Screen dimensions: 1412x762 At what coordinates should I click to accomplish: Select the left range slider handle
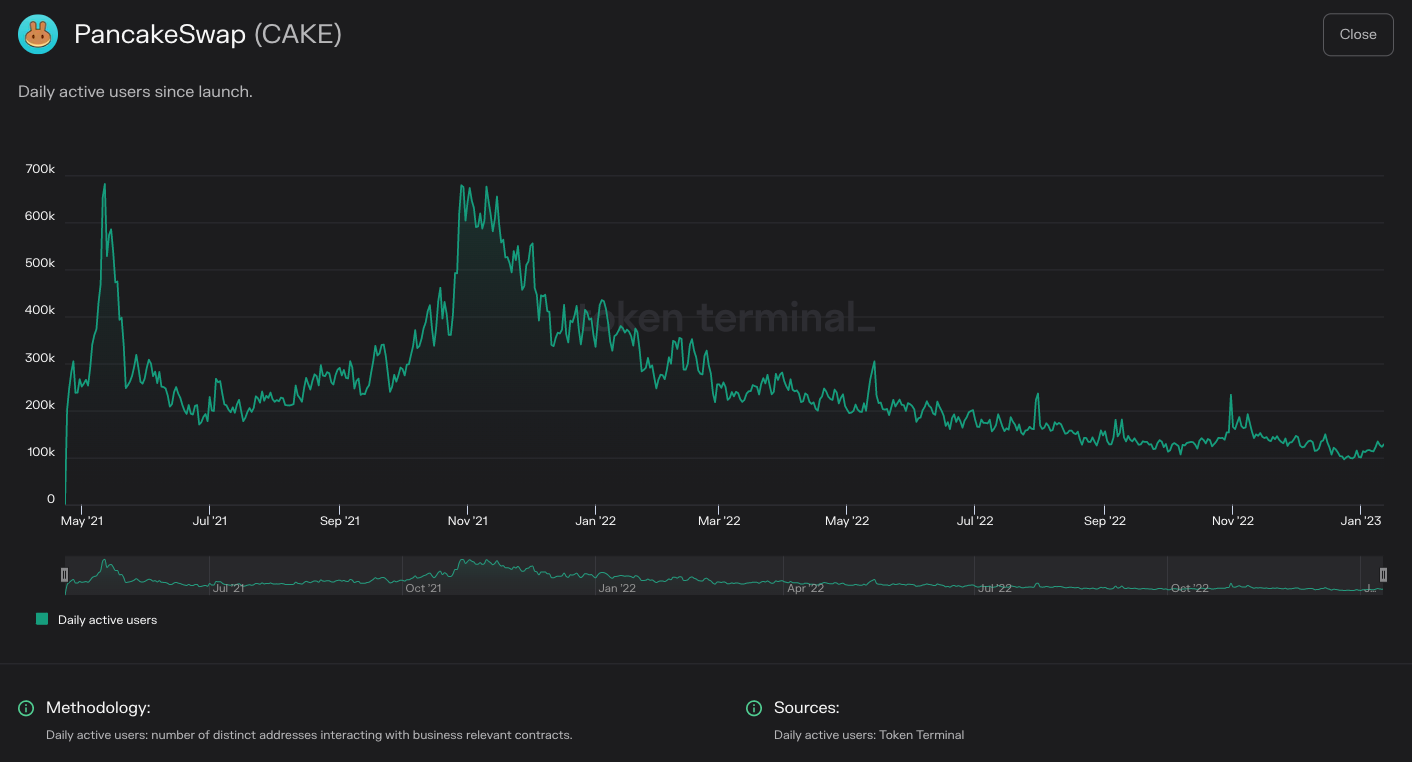[x=65, y=574]
